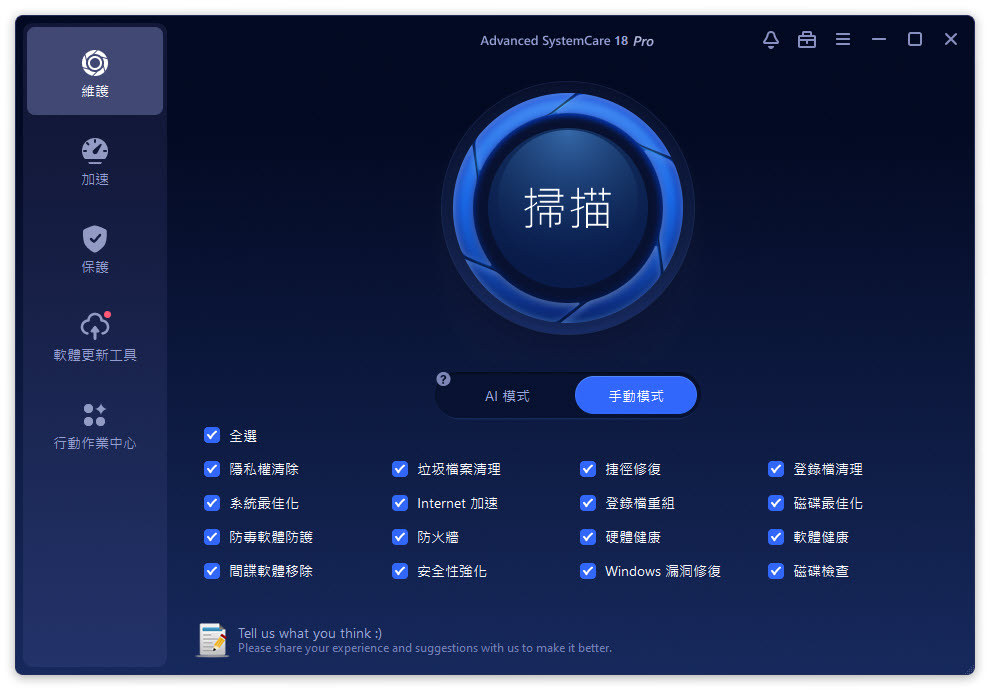Image resolution: width=990 pixels, height=690 pixels.
Task: Open the toolbox briefcase icon
Action: tap(806, 40)
